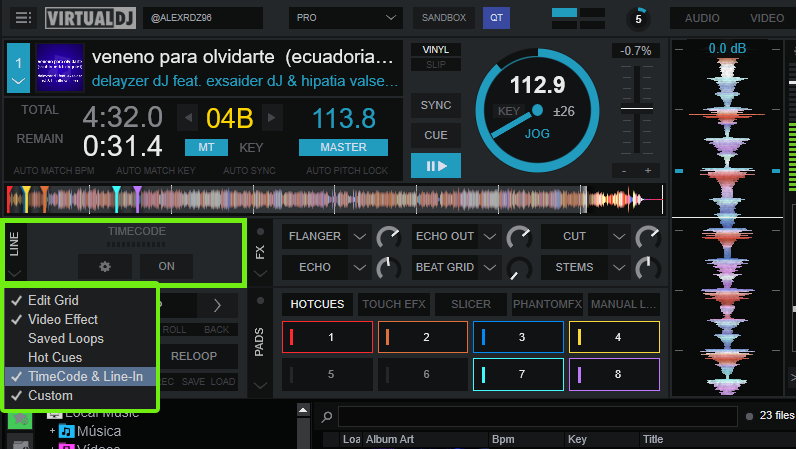The image size is (799, 449).
Task: Click the CPU activity meter showing 5
Action: [x=638, y=19]
